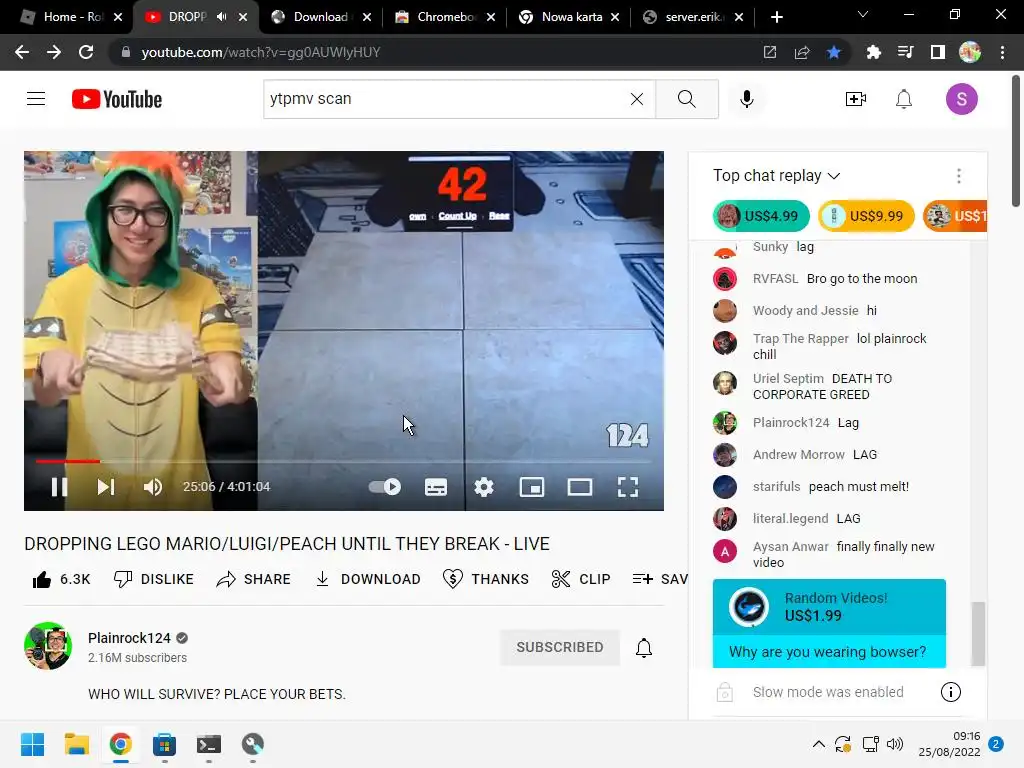The image size is (1024, 768).
Task: Open the US$4.99 Super Chat chip
Action: click(x=761, y=216)
